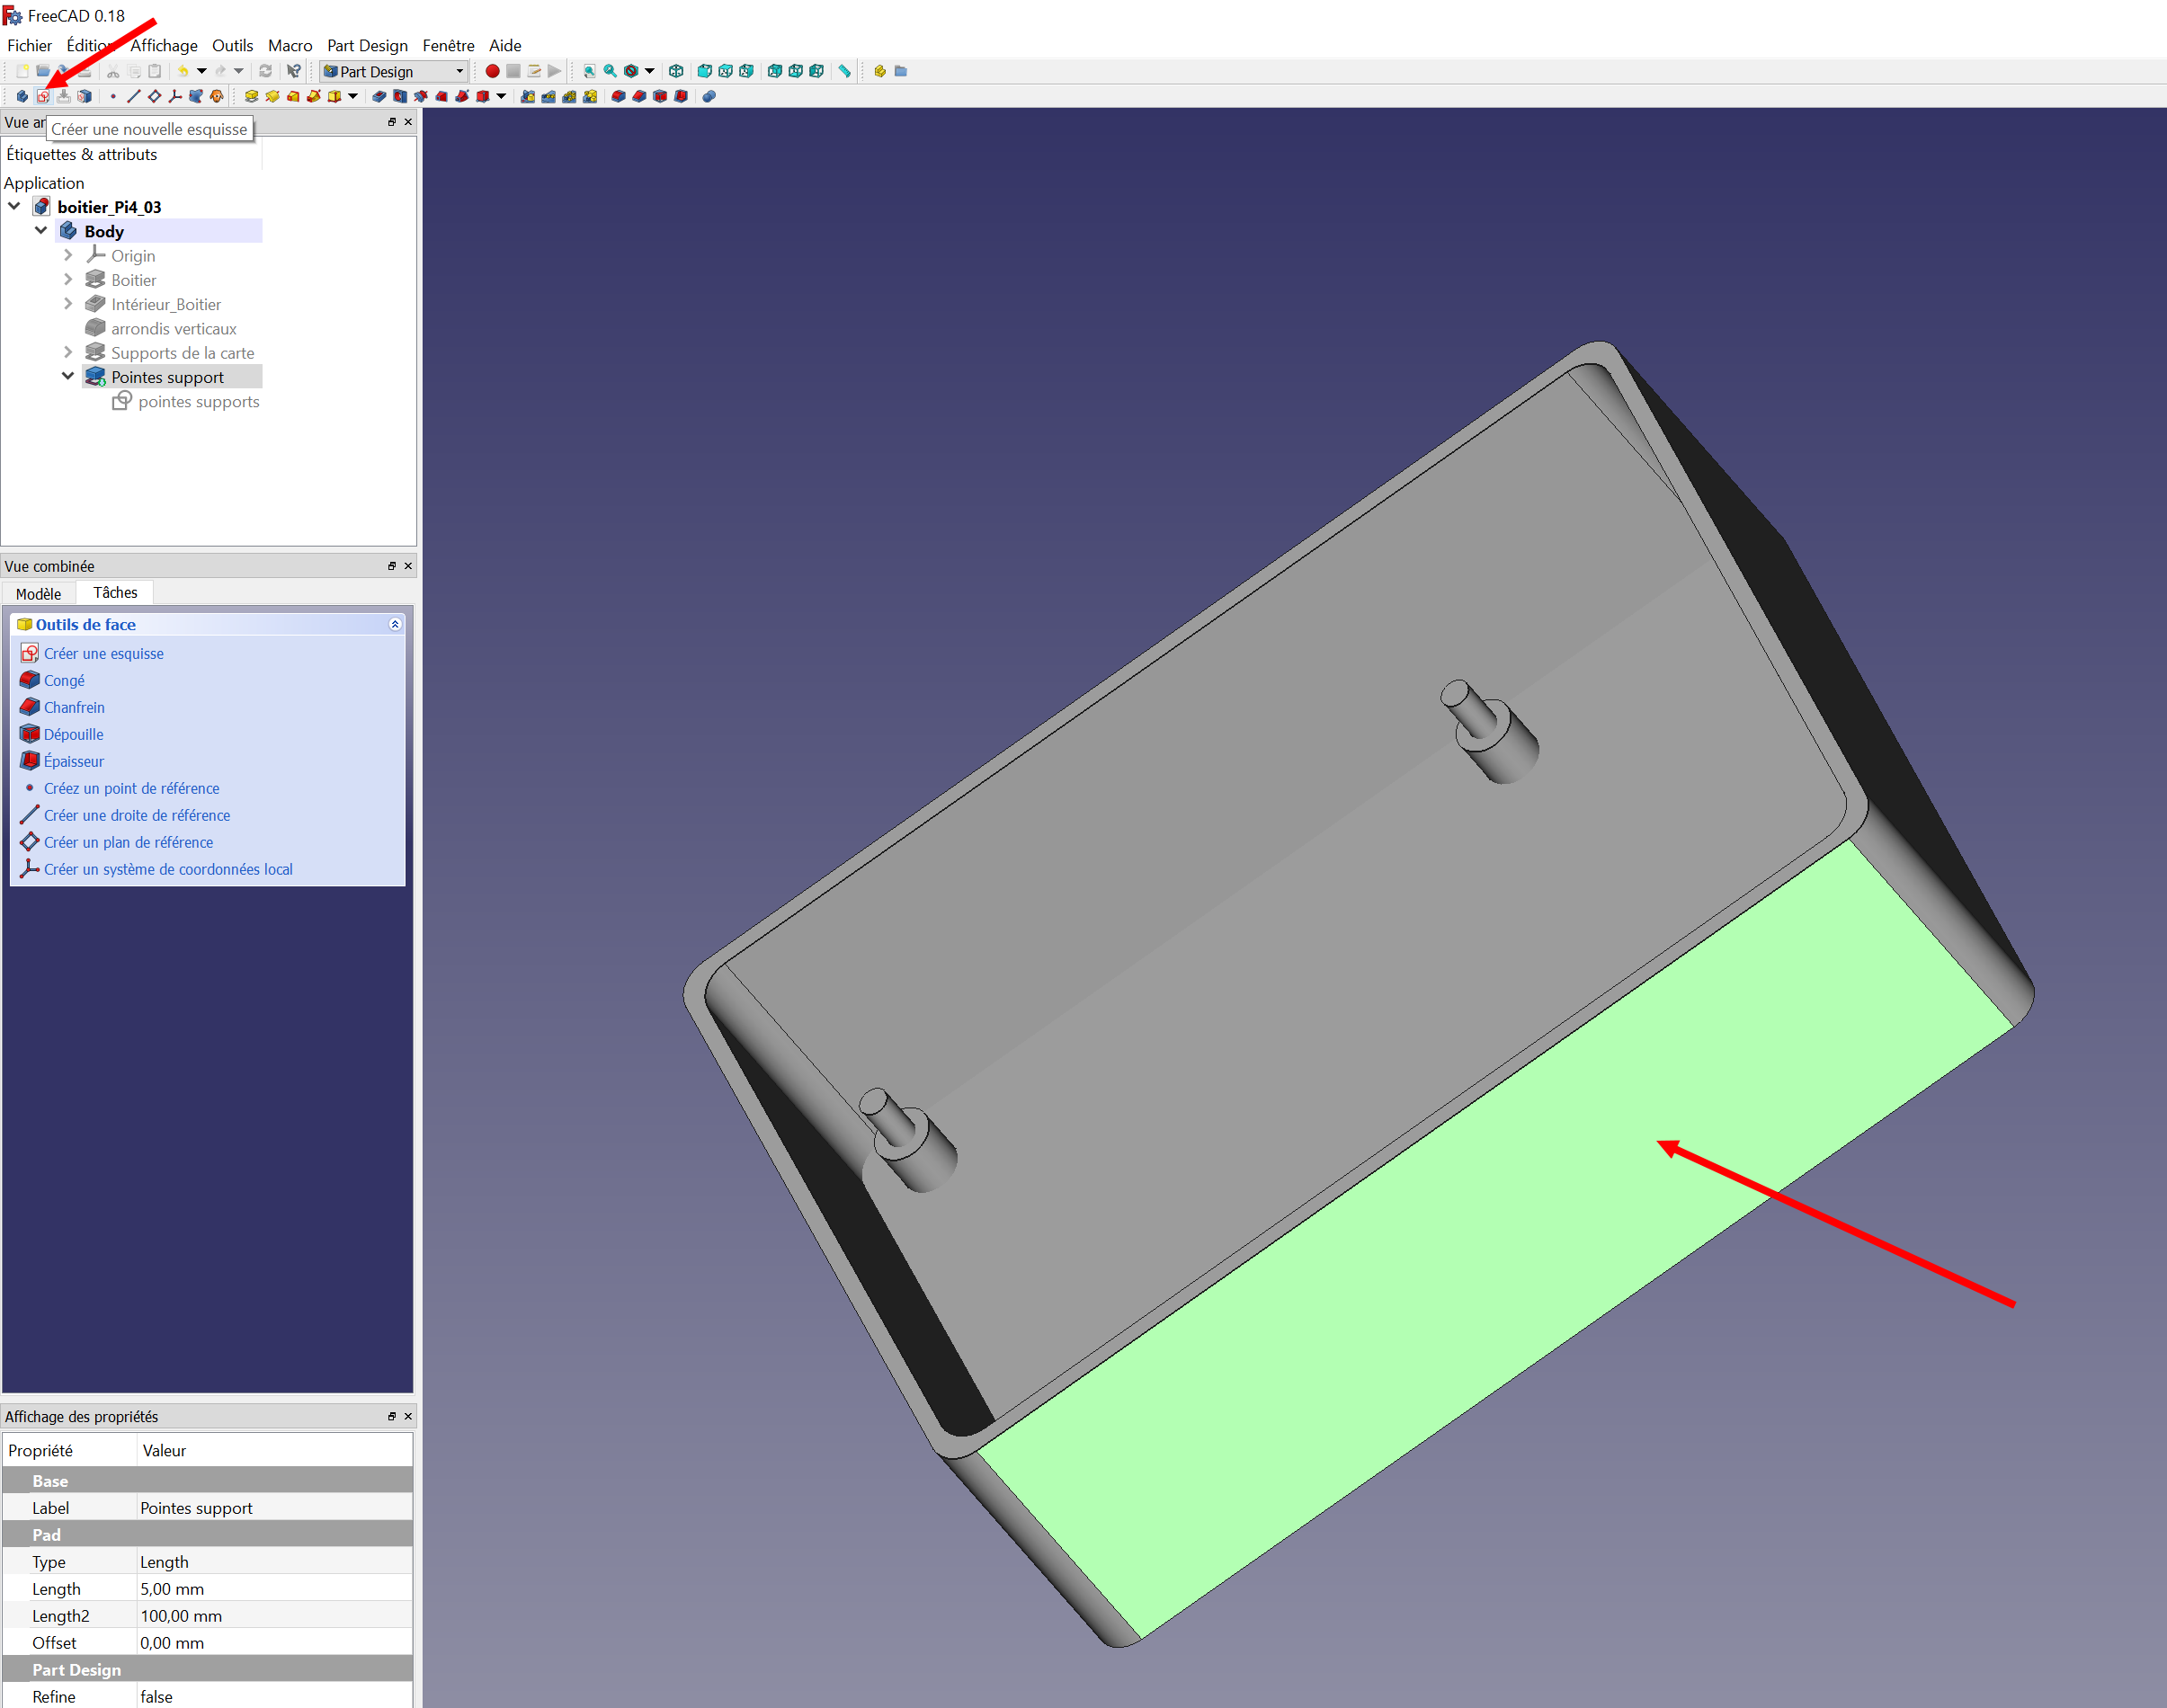Image resolution: width=2167 pixels, height=1708 pixels.
Task: Click the Pad tool icon
Action: [x=251, y=96]
